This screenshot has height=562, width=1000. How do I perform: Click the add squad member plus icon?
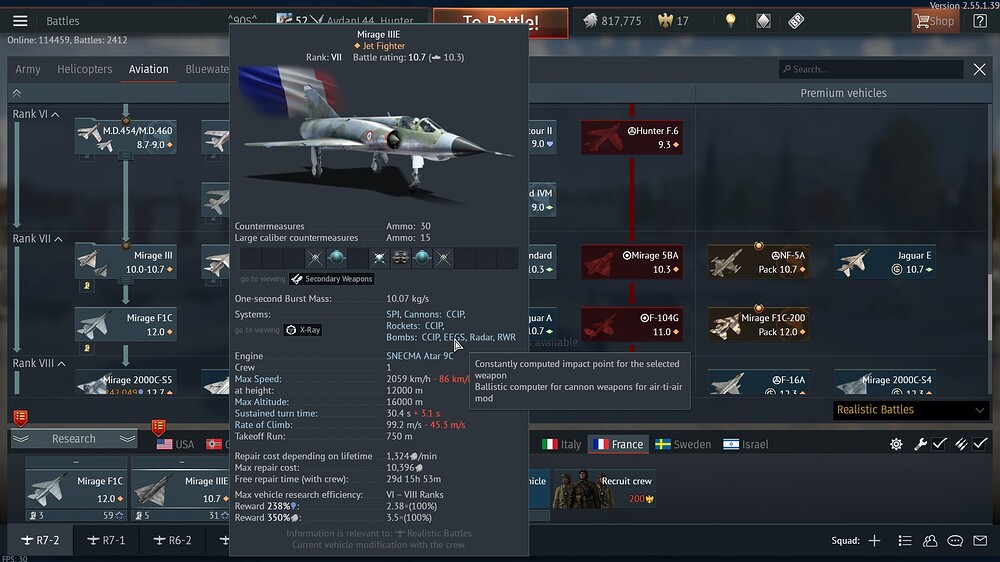point(874,541)
